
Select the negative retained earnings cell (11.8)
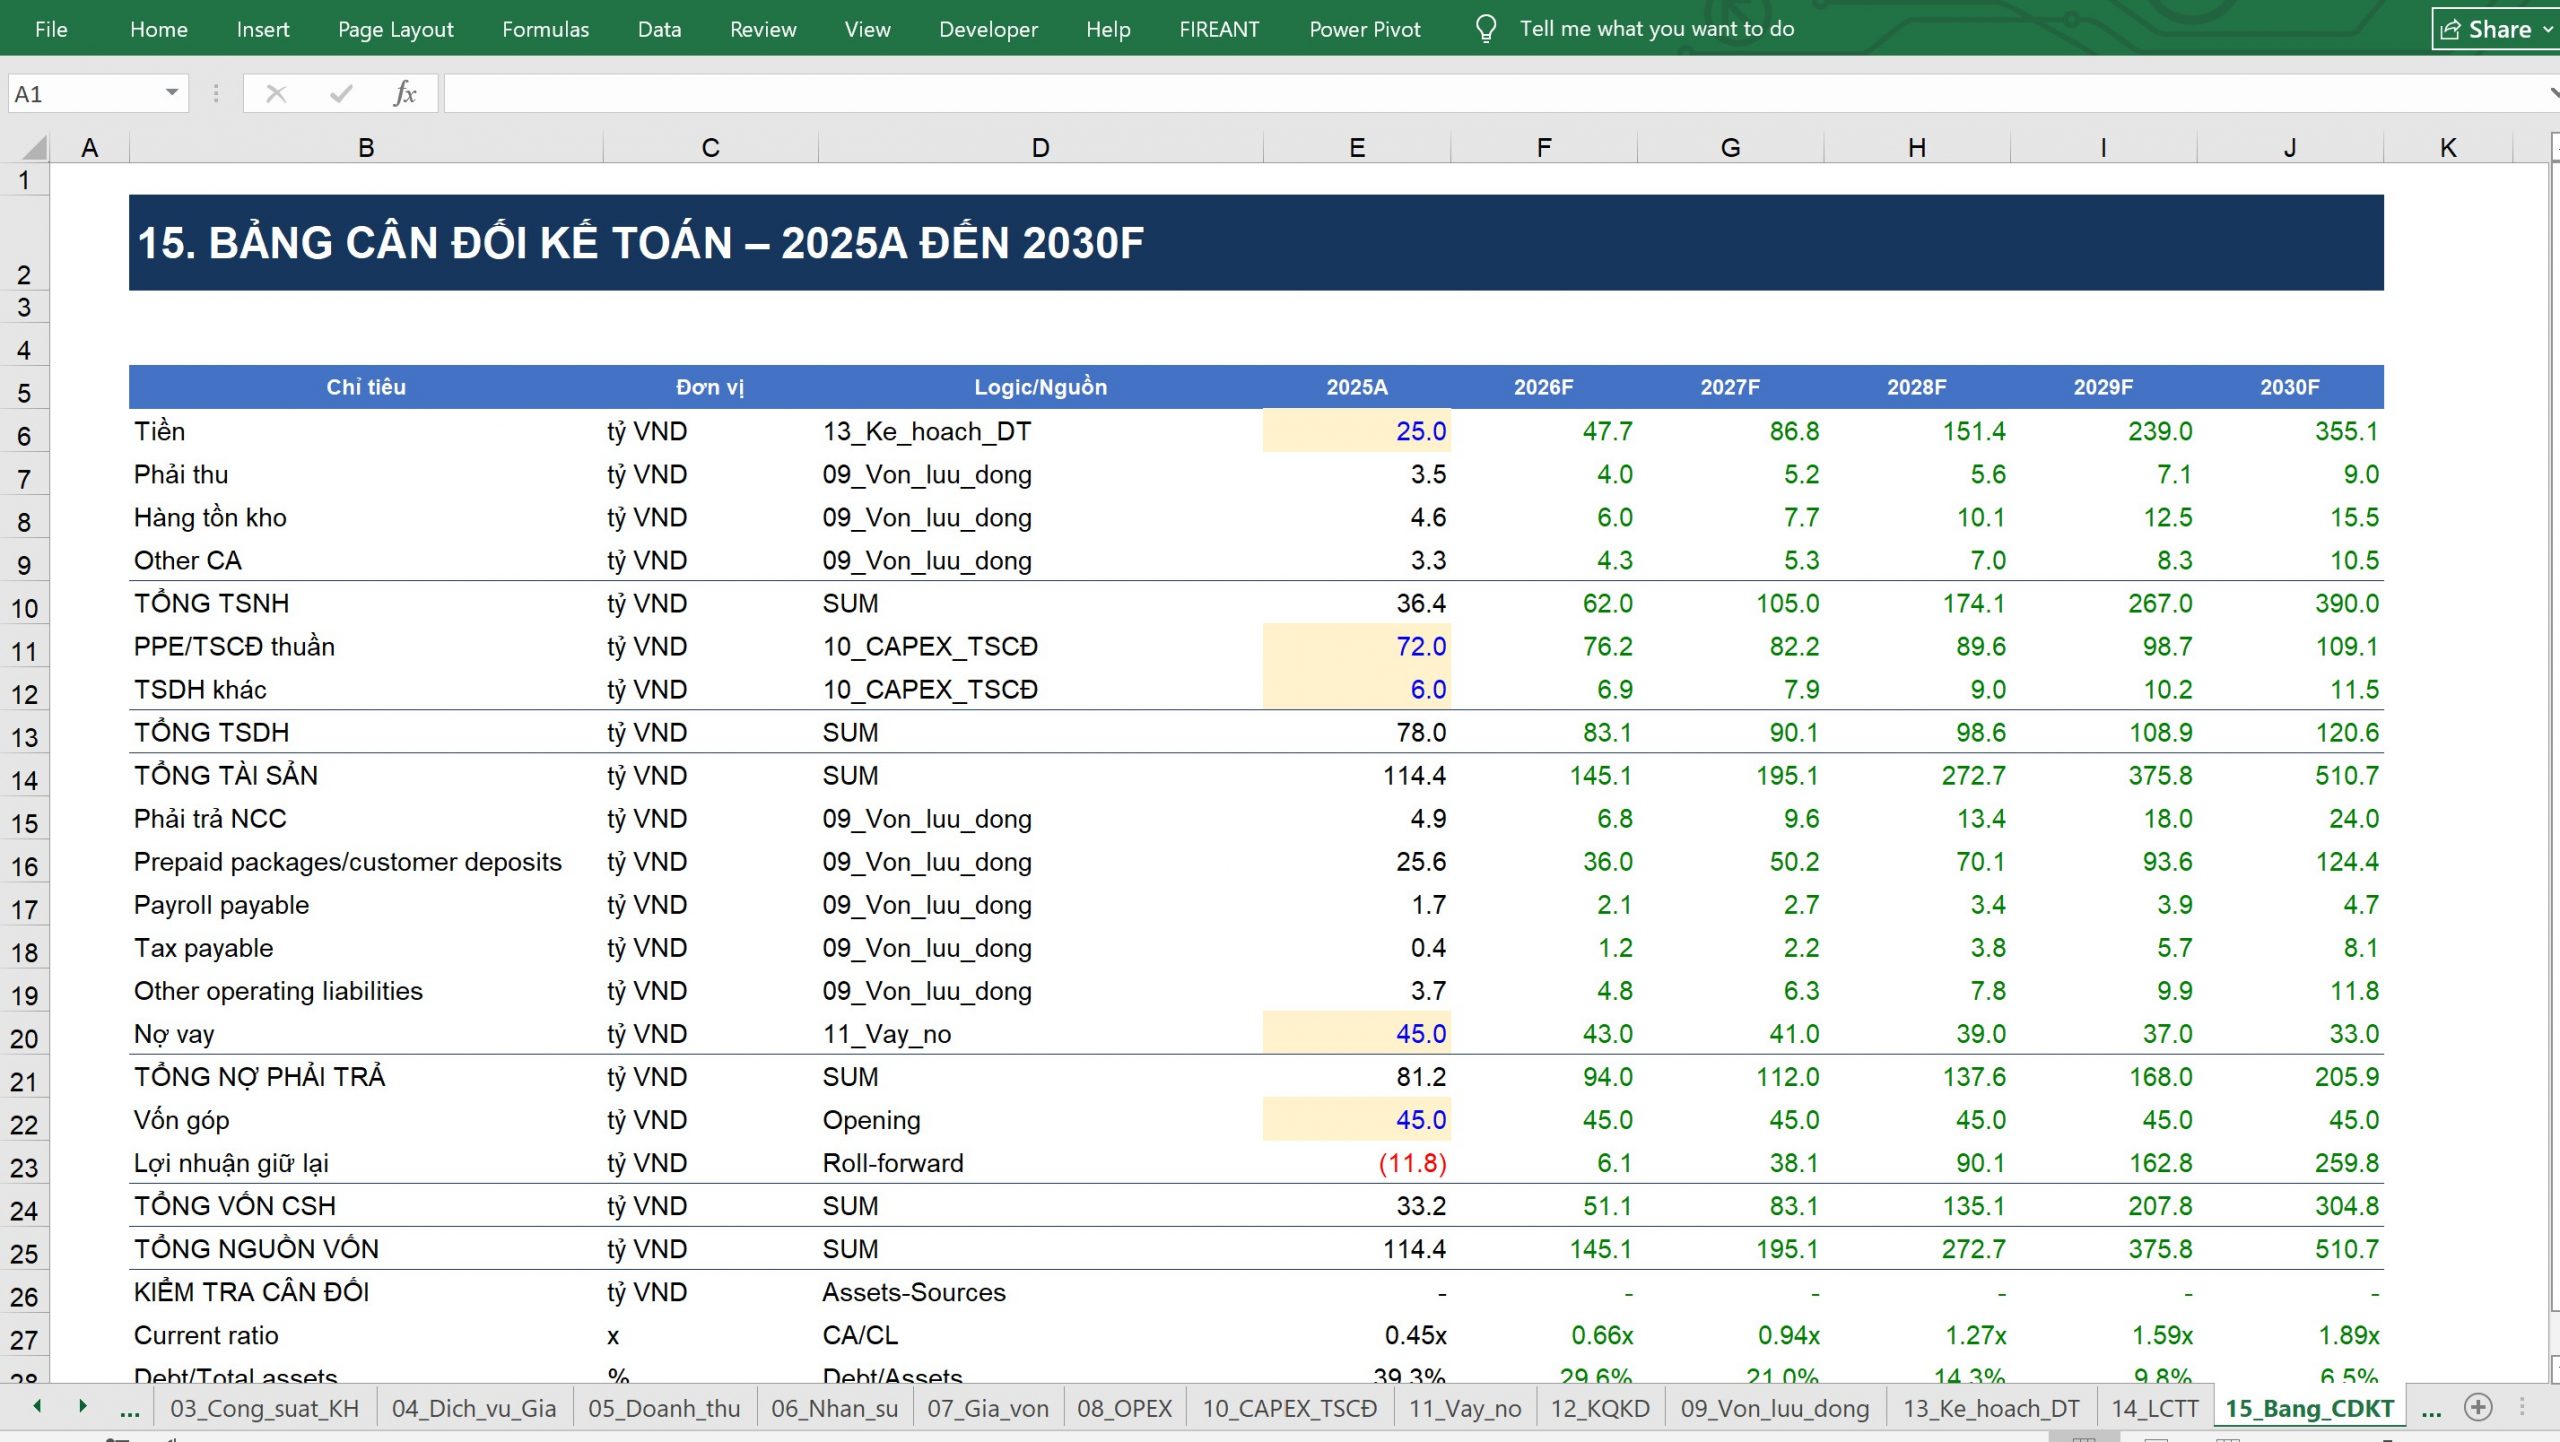(1357, 1163)
